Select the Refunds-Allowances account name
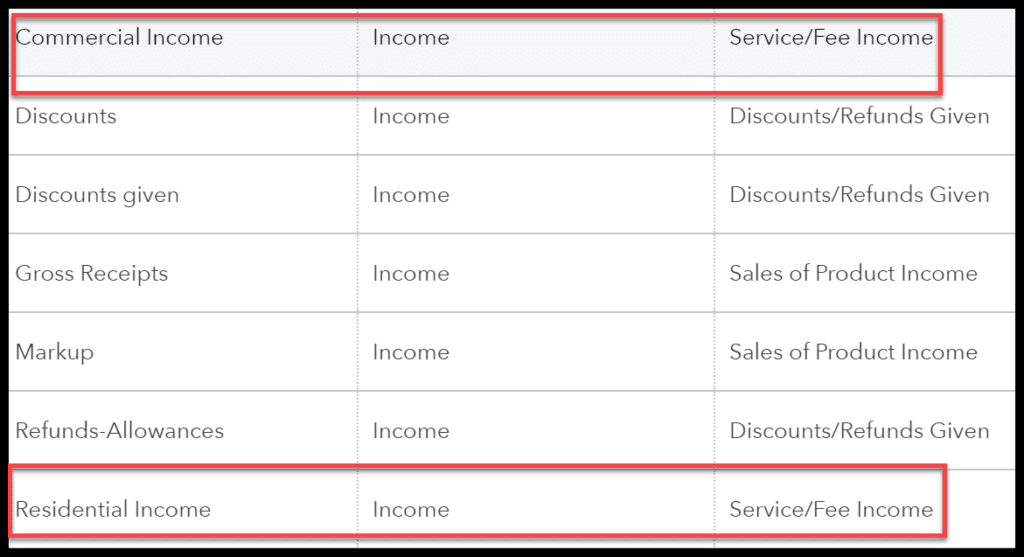This screenshot has width=1024, height=557. (x=119, y=431)
